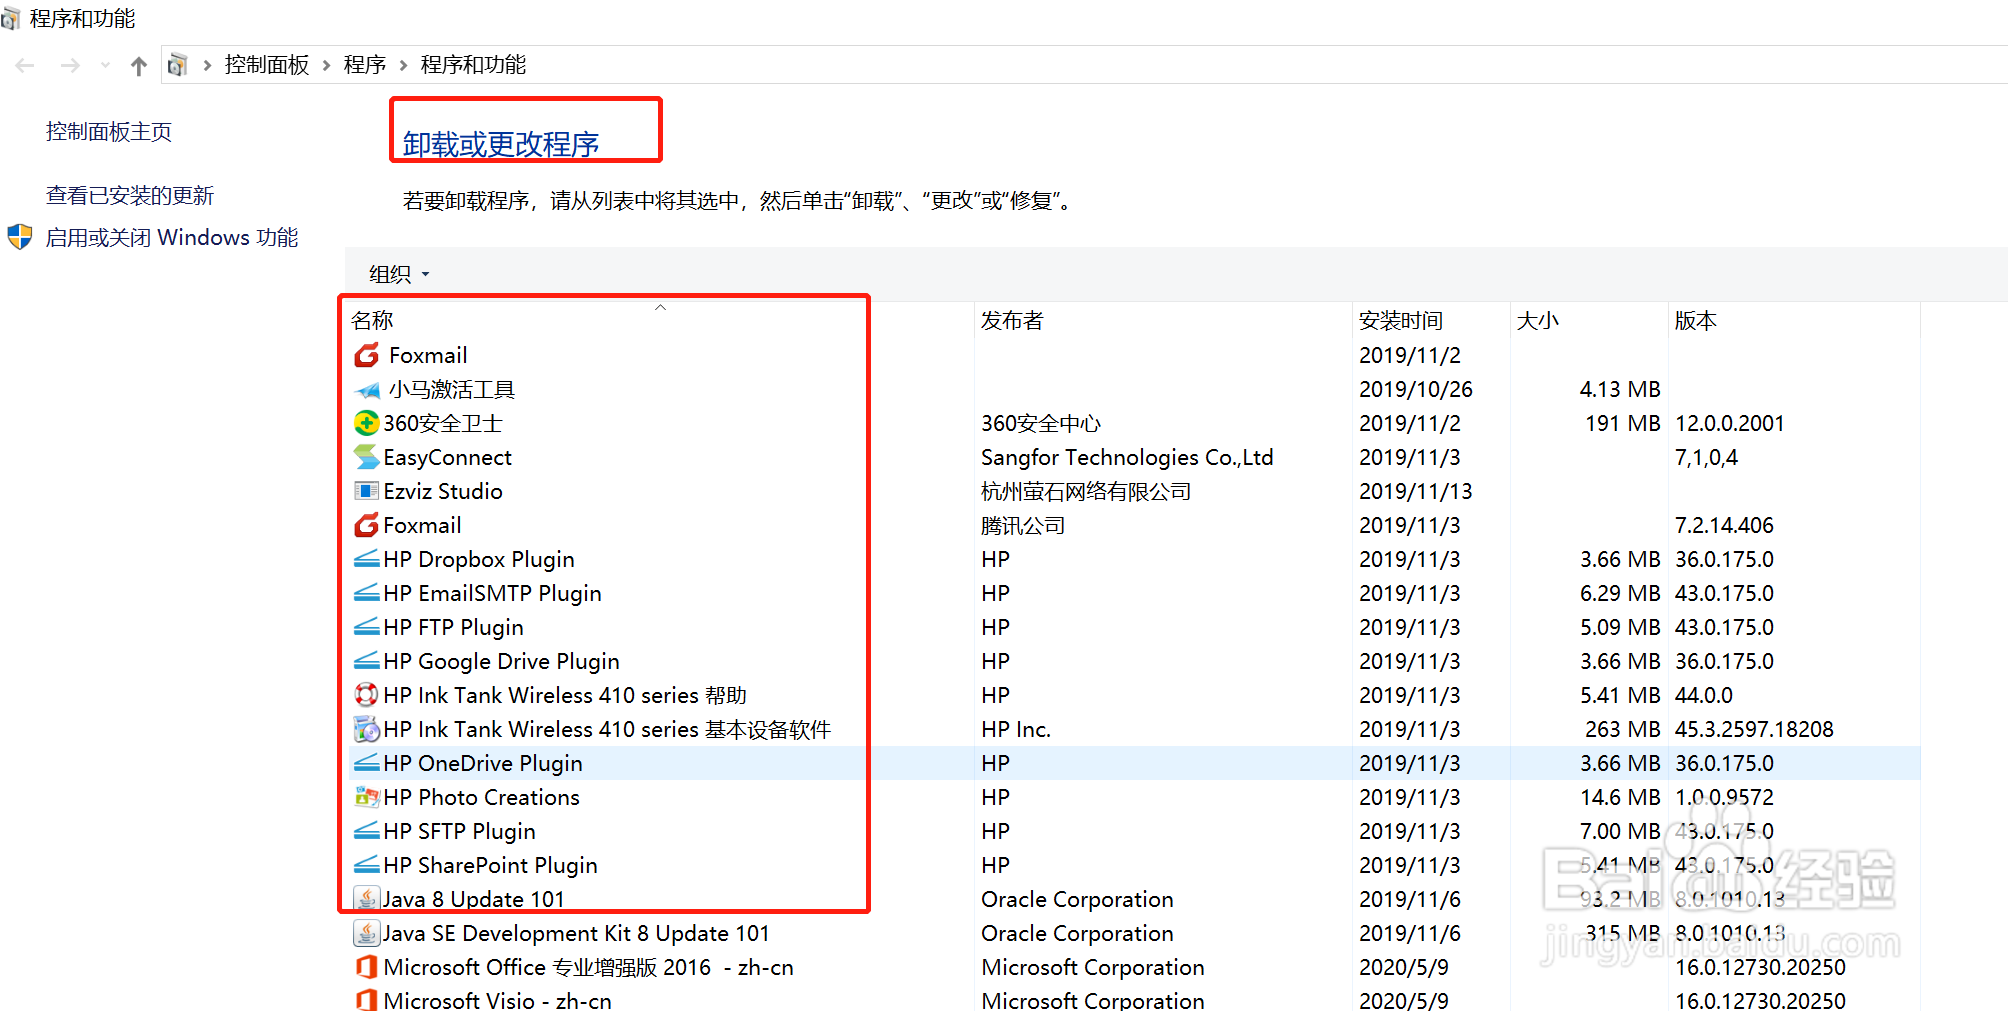Click the HP Photo Creations icon
Viewport: 2008px width, 1011px height.
pos(366,797)
